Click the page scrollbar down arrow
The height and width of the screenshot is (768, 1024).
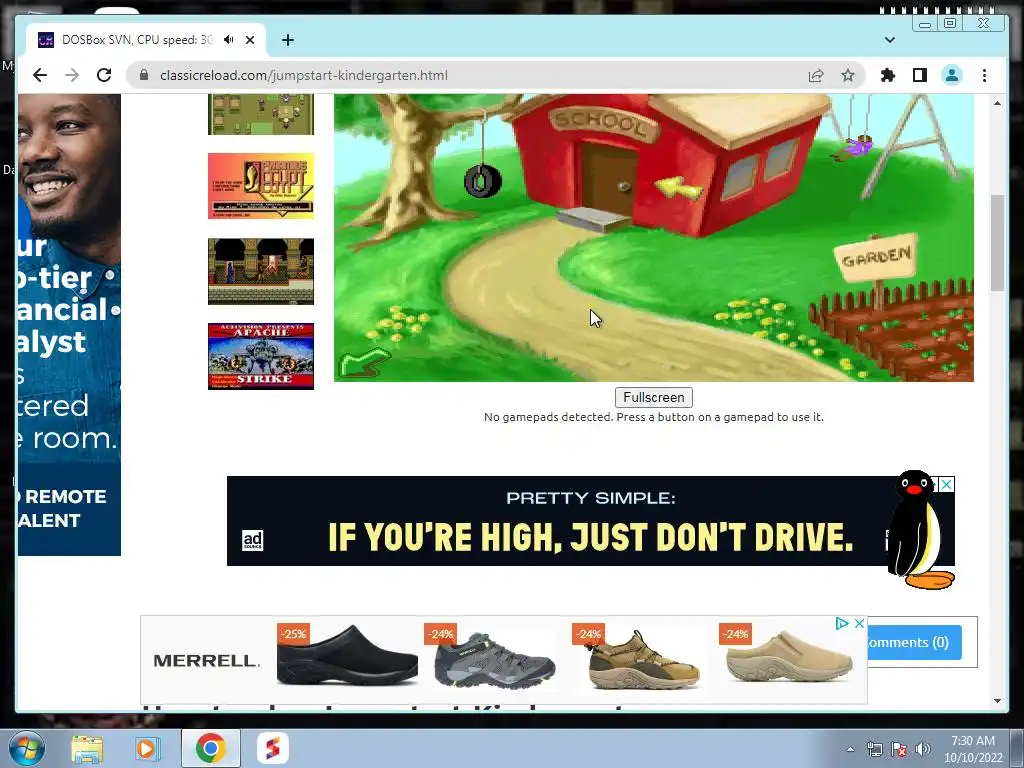(x=997, y=701)
